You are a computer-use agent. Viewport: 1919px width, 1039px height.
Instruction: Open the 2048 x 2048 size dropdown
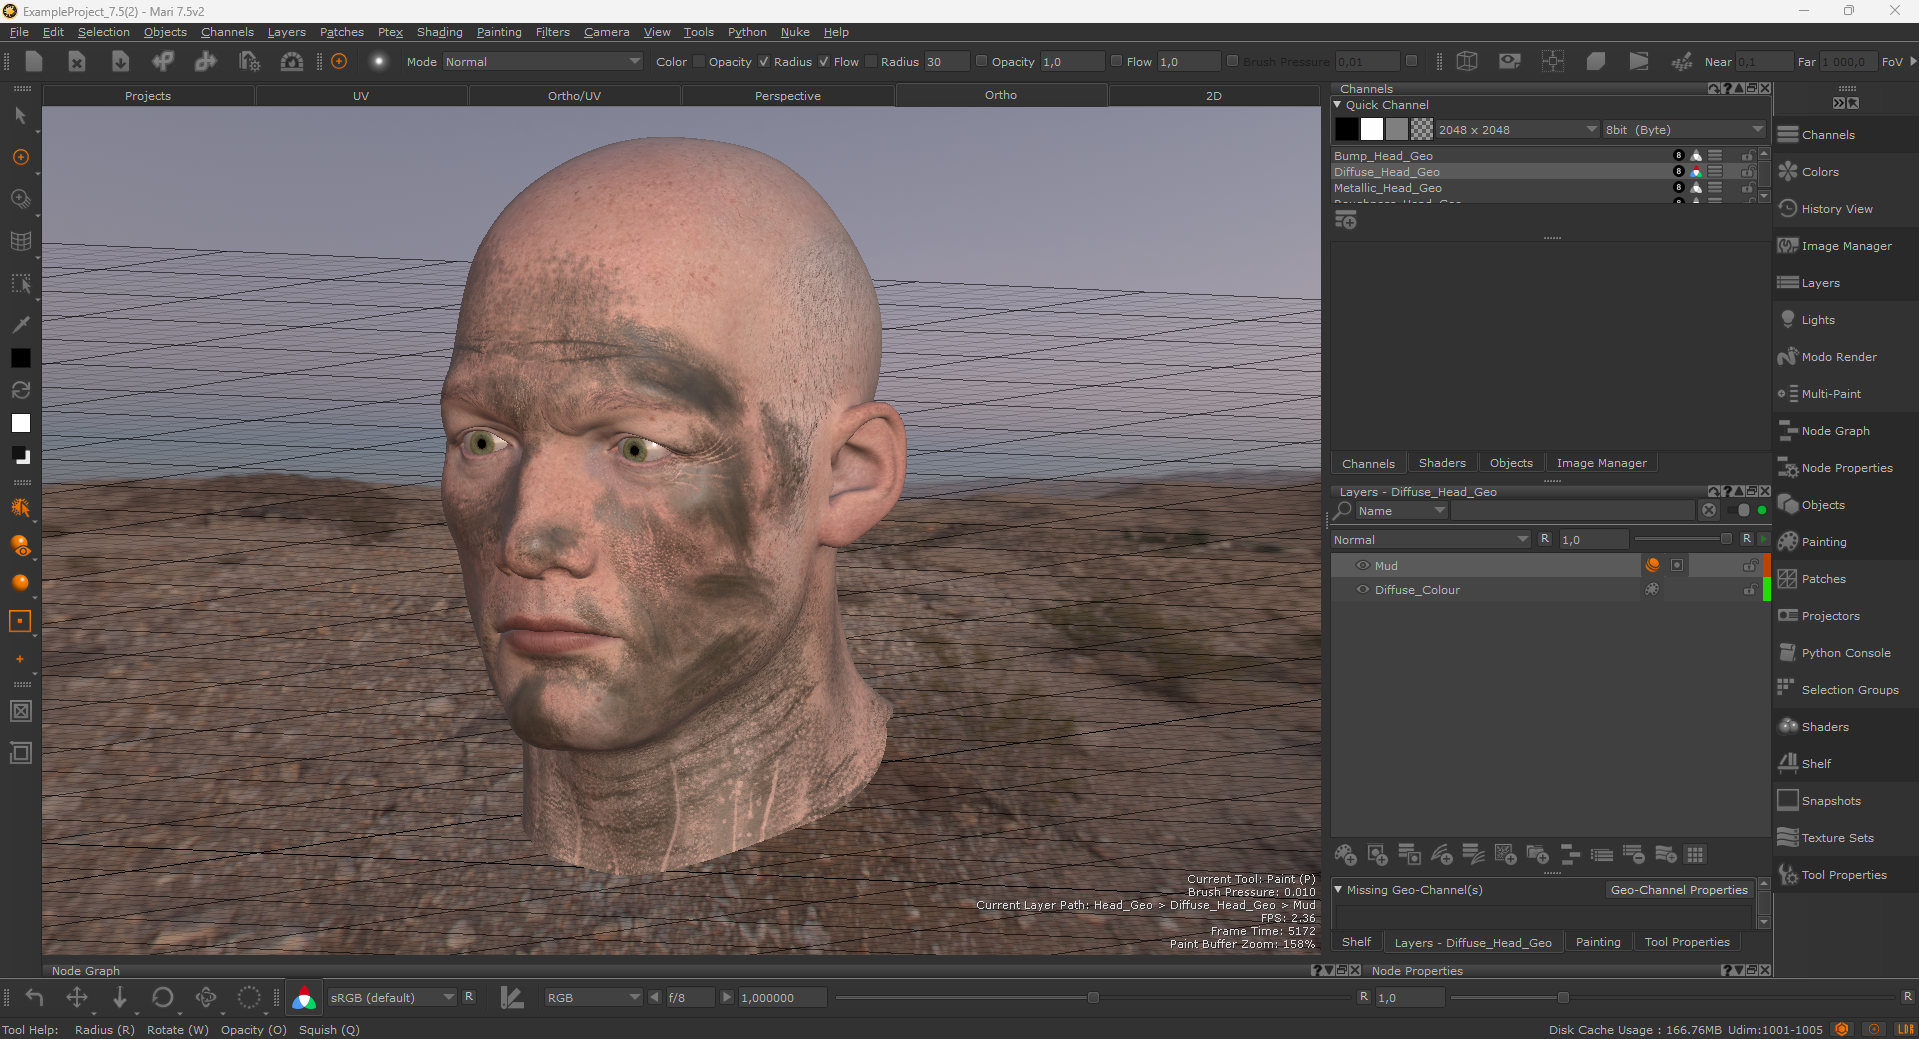point(1517,130)
